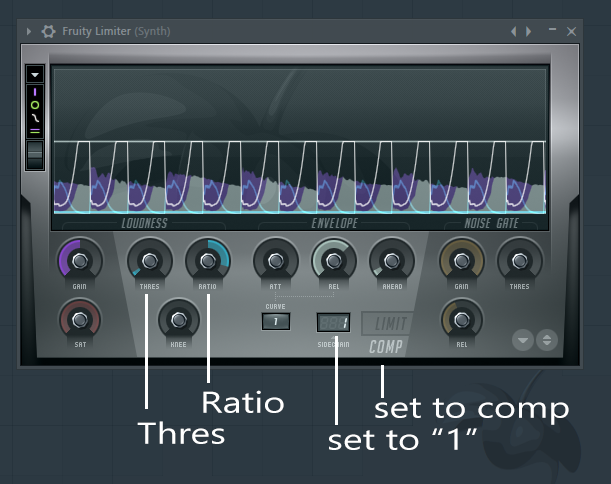Click the Loudness GAIN knob
Screen dimensions: 611x484
click(80, 261)
